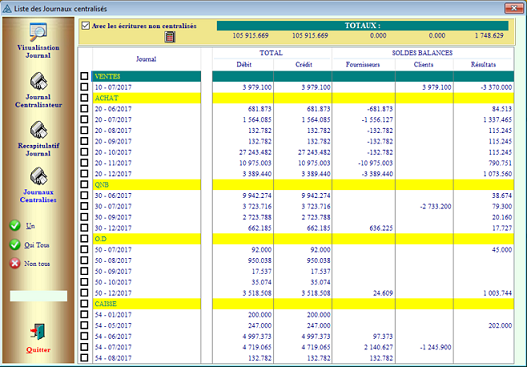Check the CAISSE journal header checkbox
Screen dimensions: 527x367
pos(84,303)
